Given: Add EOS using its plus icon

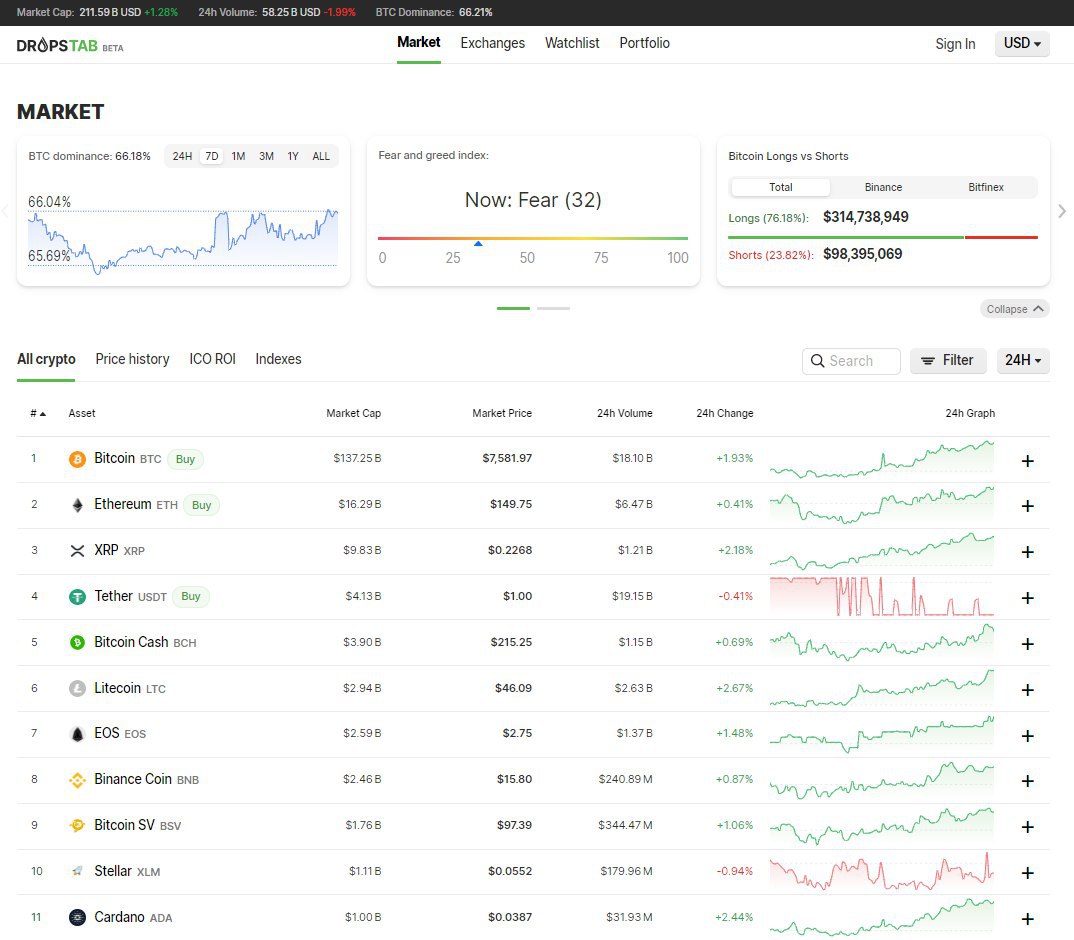Looking at the screenshot, I should [1027, 736].
